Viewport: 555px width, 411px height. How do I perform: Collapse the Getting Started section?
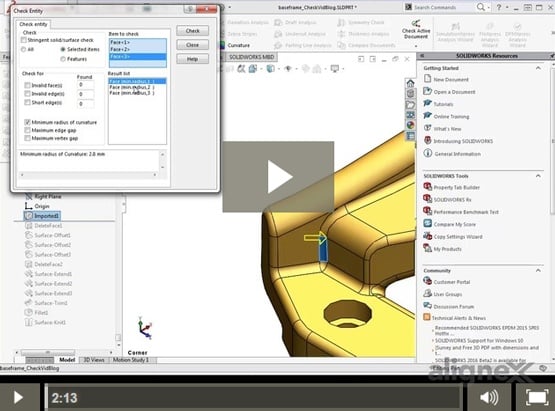(538, 68)
